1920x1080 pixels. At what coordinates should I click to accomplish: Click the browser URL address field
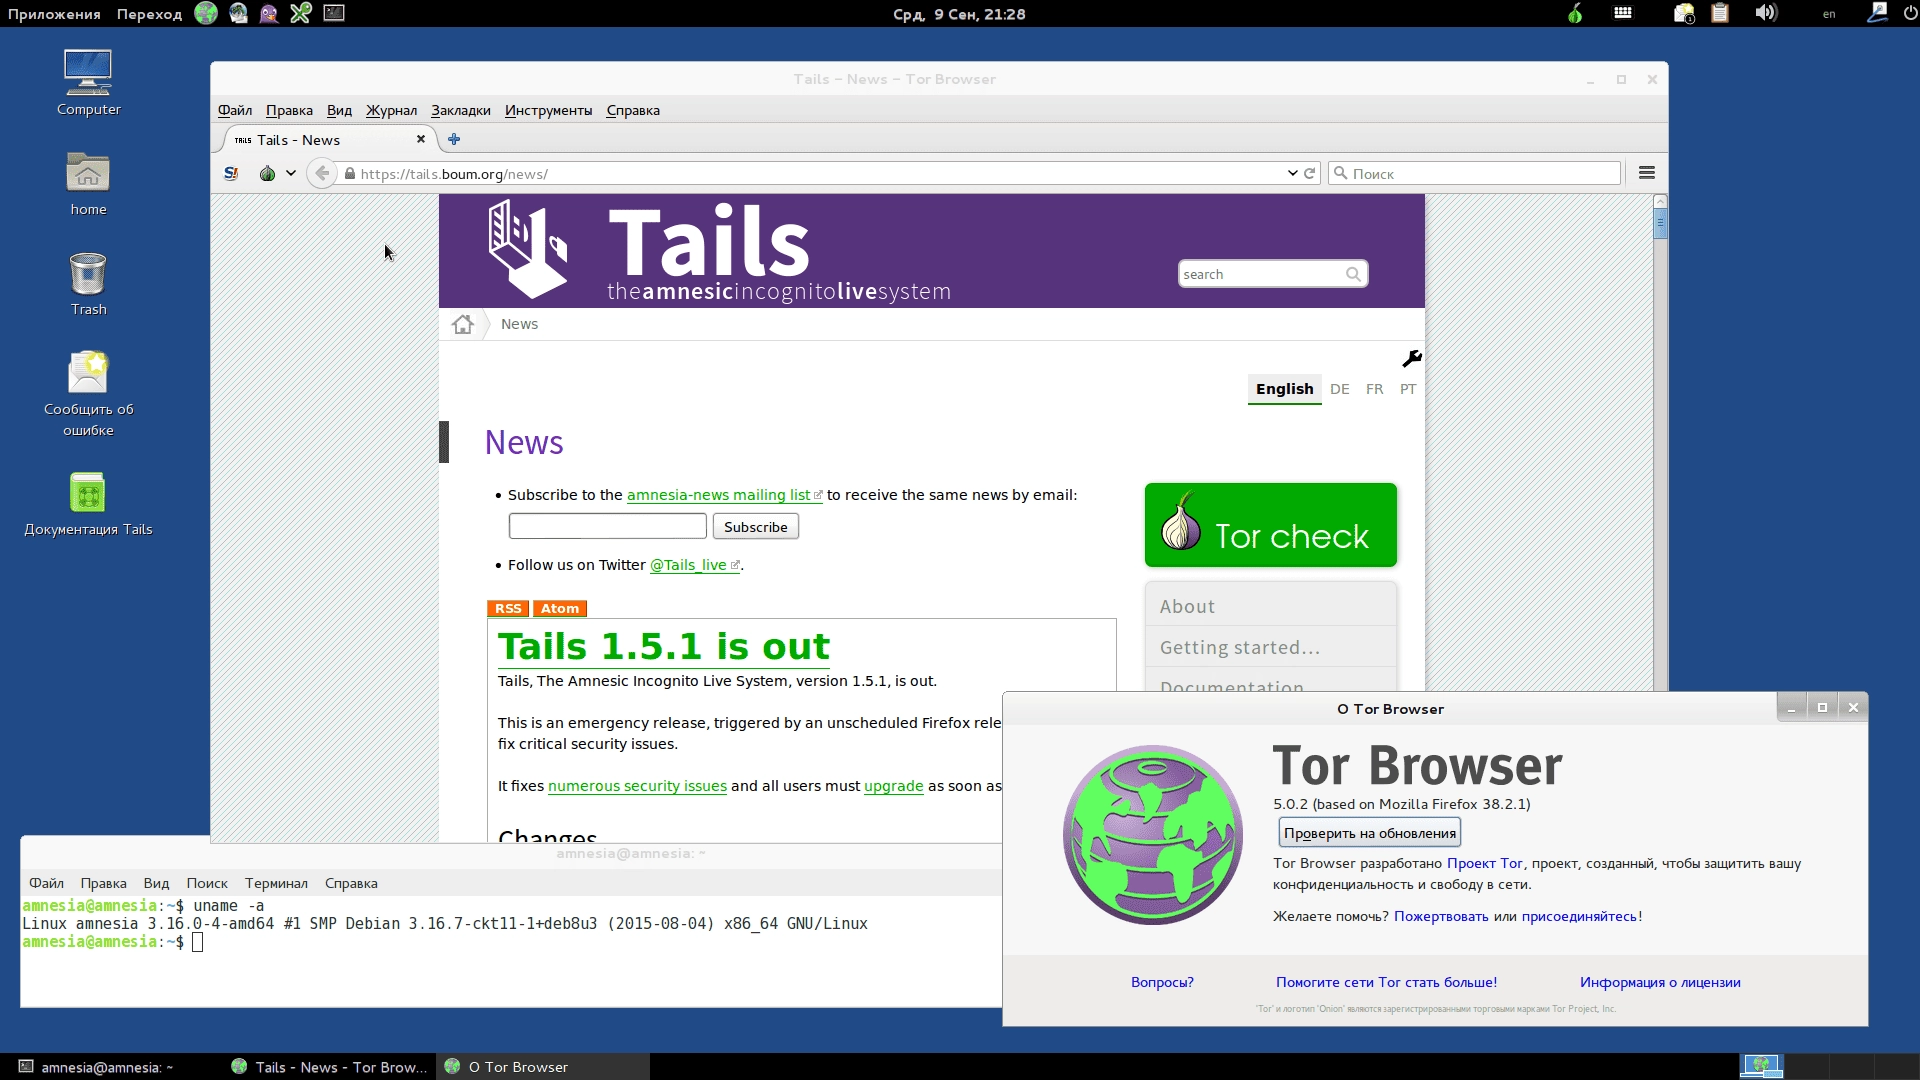point(820,174)
